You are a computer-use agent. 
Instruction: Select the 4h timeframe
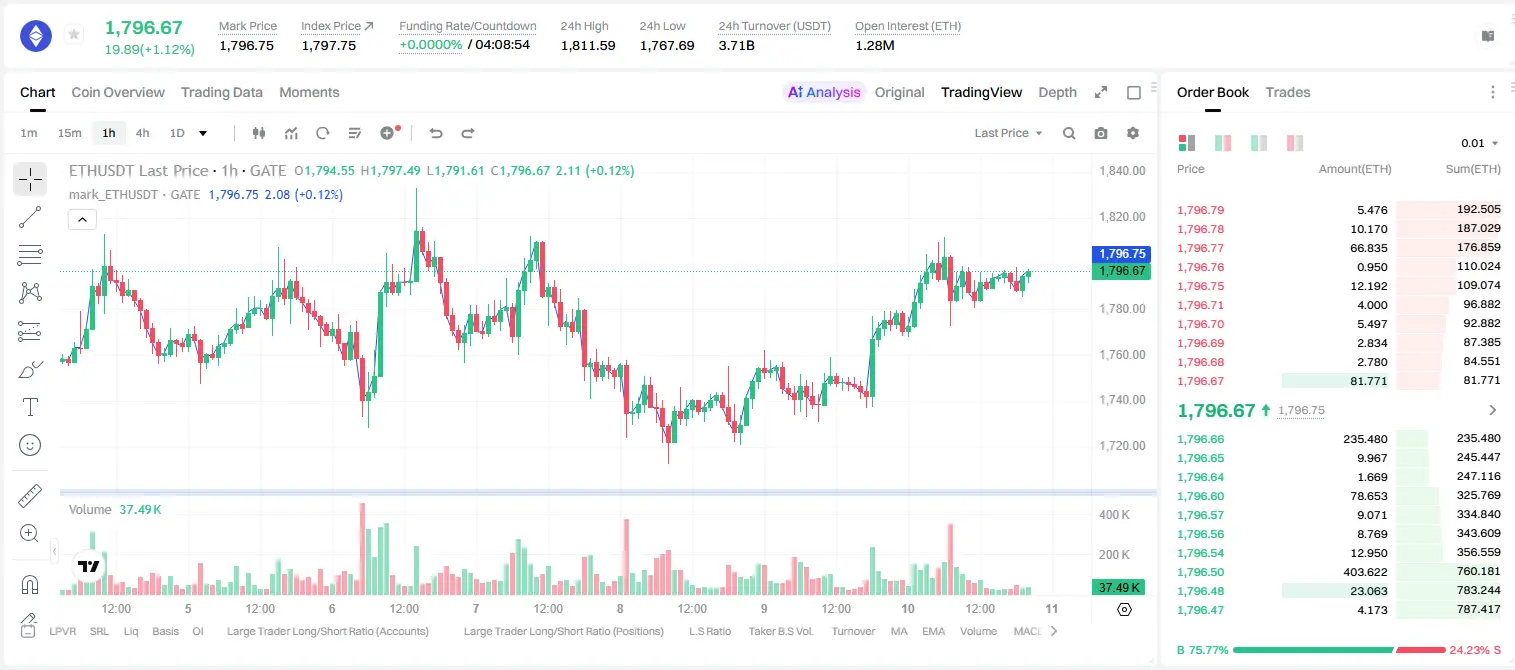(142, 133)
